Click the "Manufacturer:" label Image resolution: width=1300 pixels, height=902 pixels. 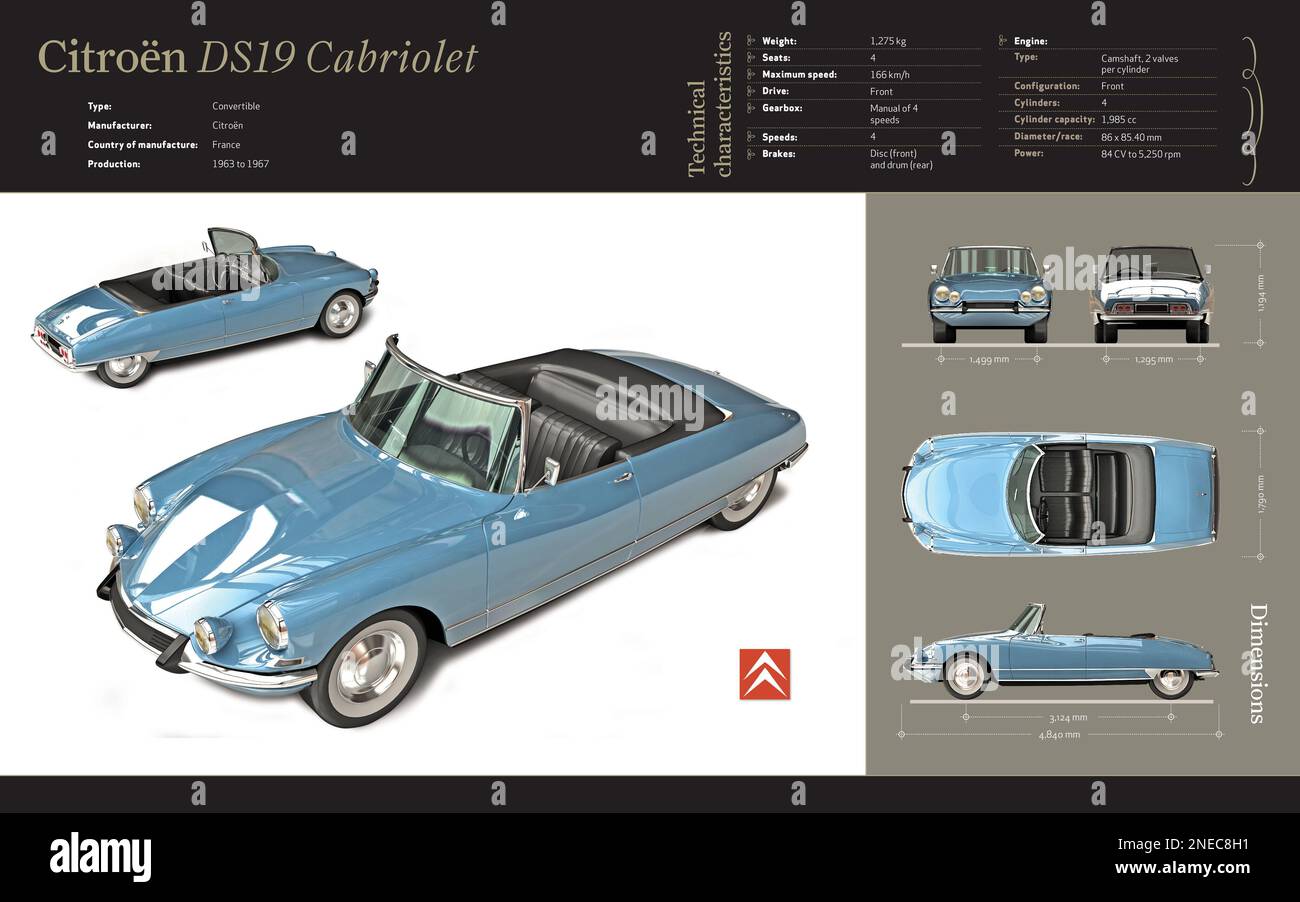point(120,125)
